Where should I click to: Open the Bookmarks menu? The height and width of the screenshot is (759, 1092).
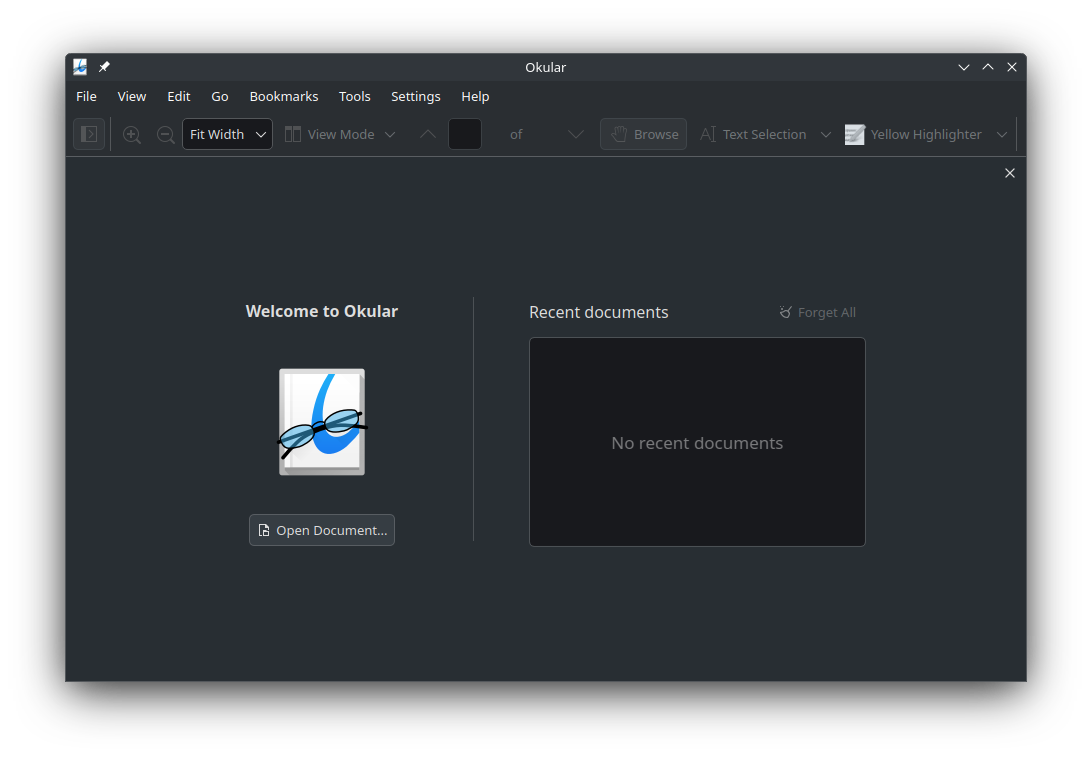pos(284,96)
